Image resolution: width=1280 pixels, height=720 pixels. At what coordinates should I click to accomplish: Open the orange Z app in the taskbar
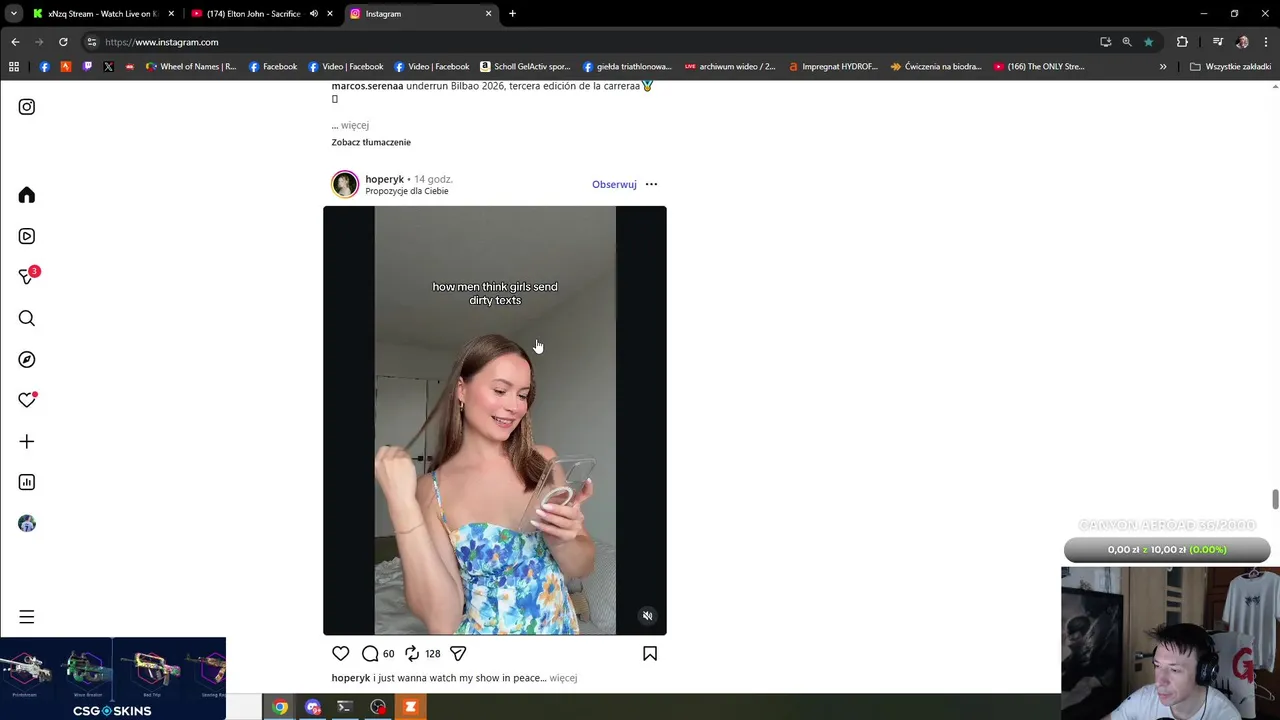[x=410, y=707]
